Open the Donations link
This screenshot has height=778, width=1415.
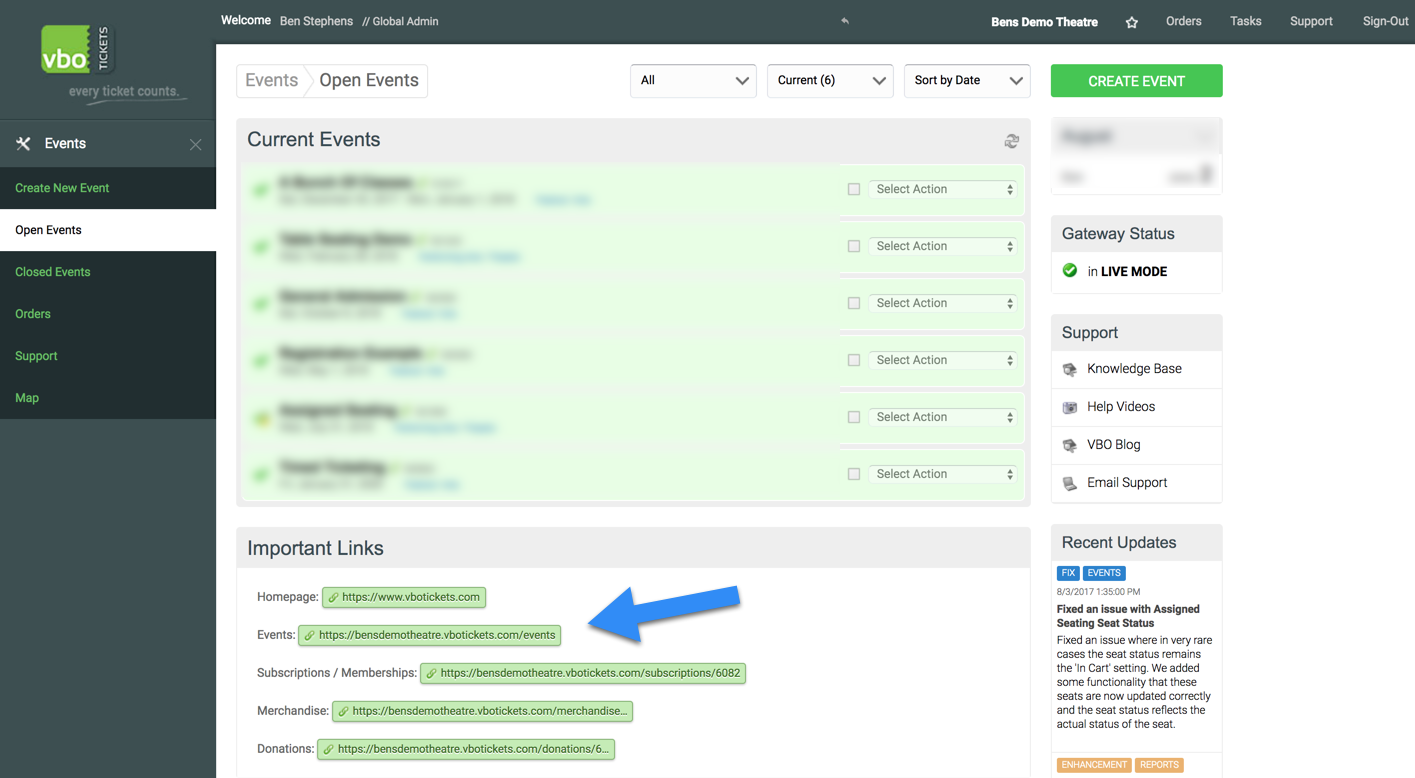[466, 749]
